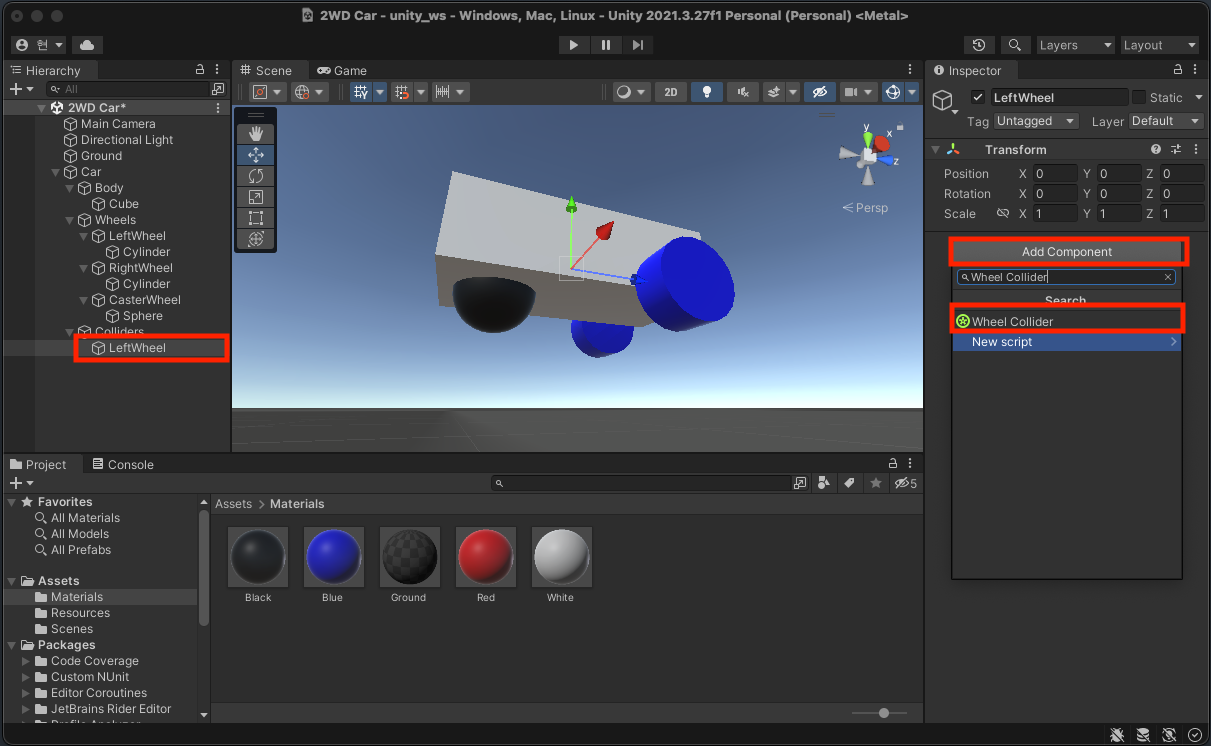Open the Layer Default dropdown
Viewport: 1211px width, 746px height.
(x=1166, y=121)
